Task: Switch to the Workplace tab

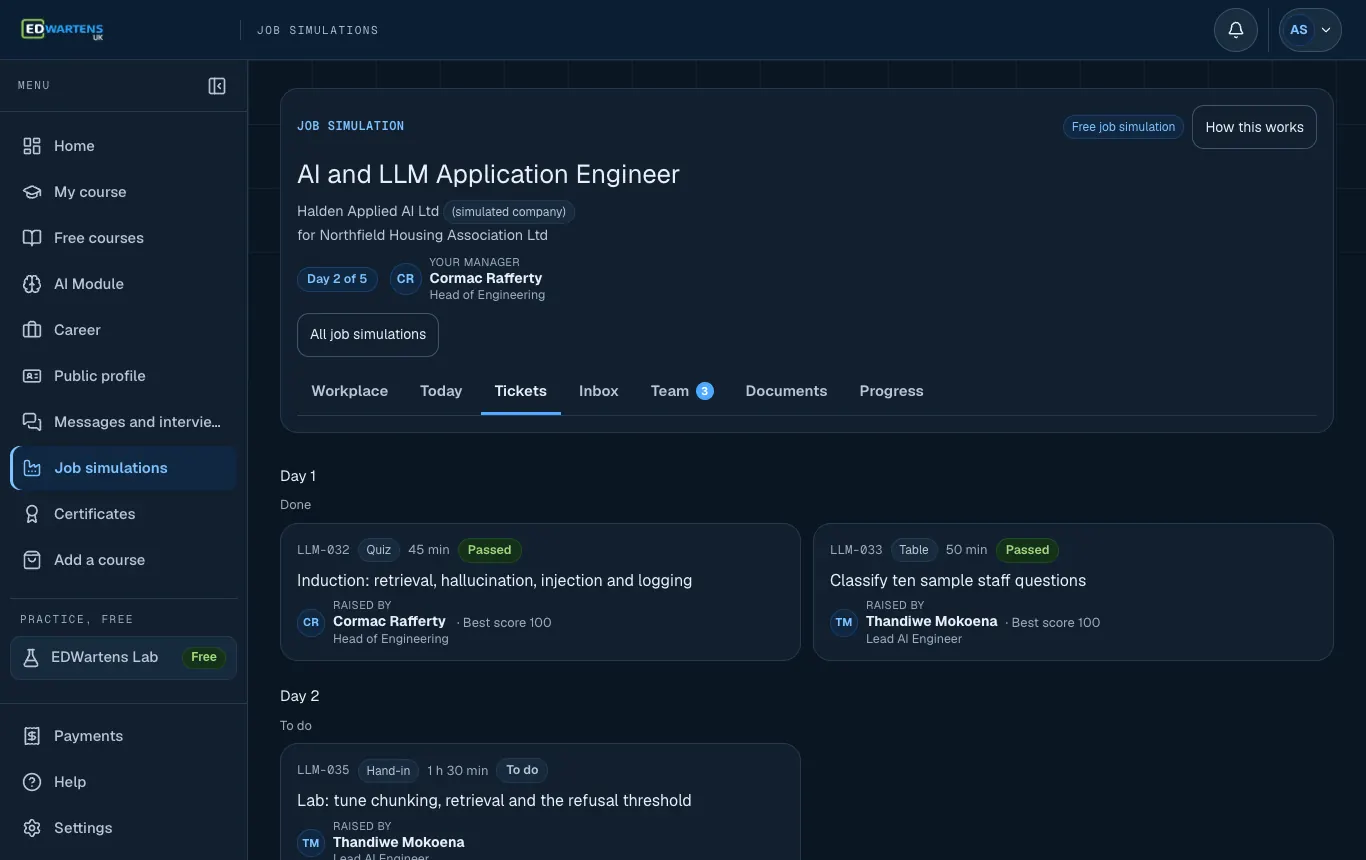Action: (350, 391)
